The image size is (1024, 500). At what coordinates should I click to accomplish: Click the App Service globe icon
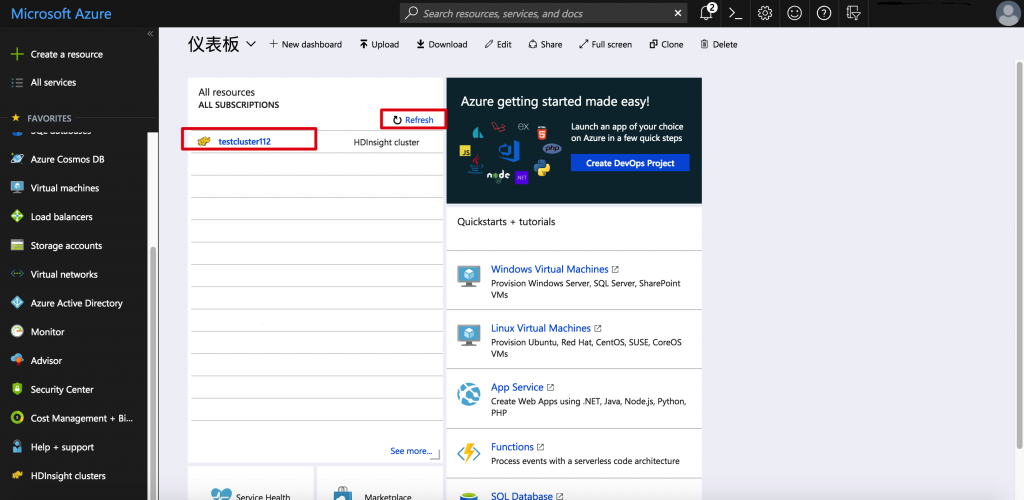pos(468,394)
